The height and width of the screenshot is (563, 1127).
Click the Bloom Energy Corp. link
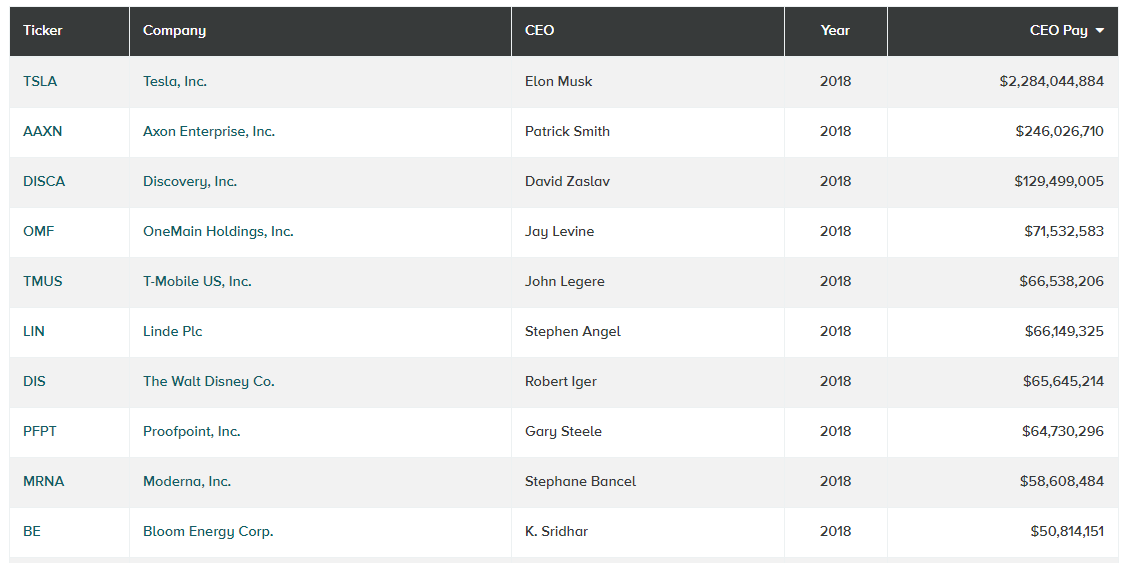(208, 531)
